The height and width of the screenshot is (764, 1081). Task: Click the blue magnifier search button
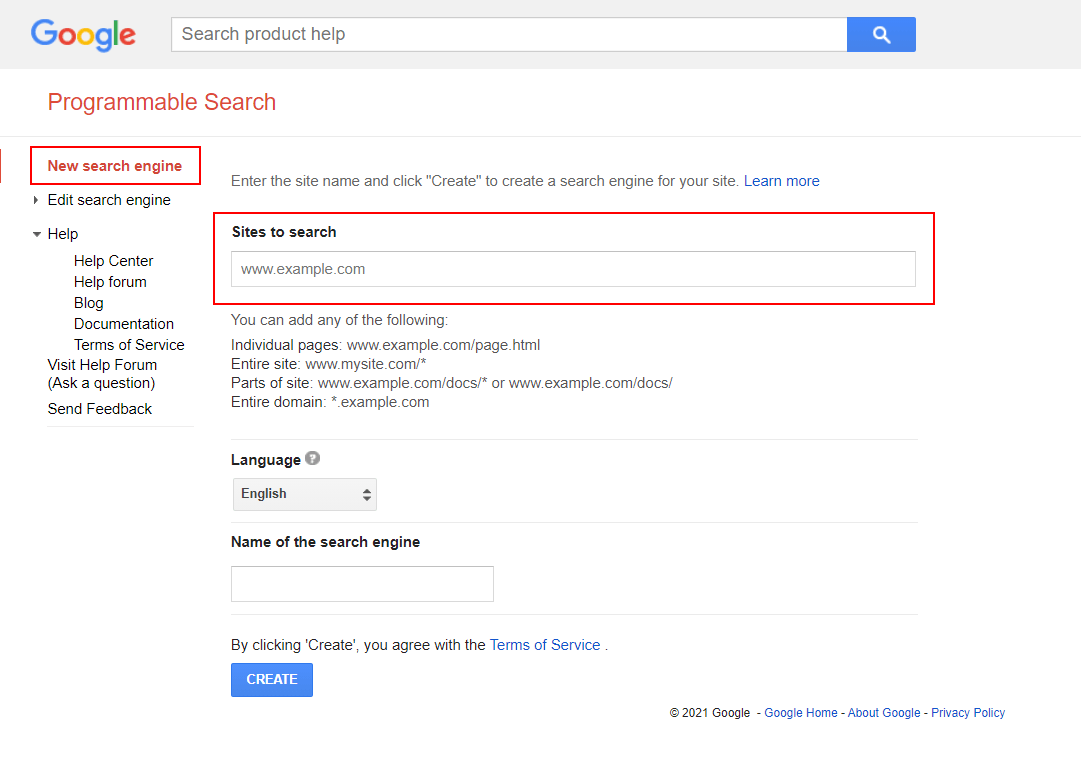click(x=881, y=35)
